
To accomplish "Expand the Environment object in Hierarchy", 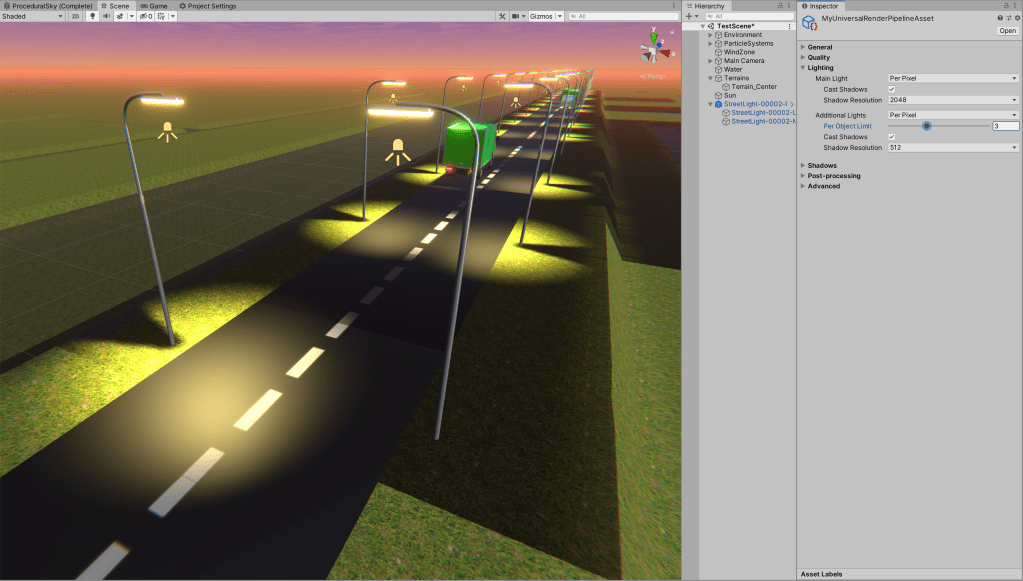I will pyautogui.click(x=710, y=35).
